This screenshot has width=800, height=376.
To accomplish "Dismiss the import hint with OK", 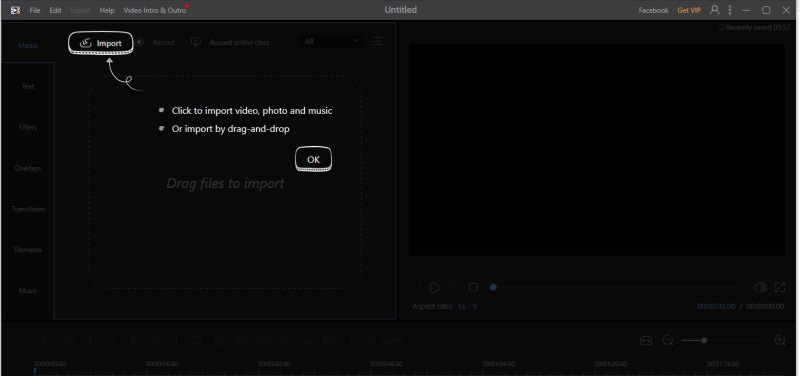I will 313,159.
